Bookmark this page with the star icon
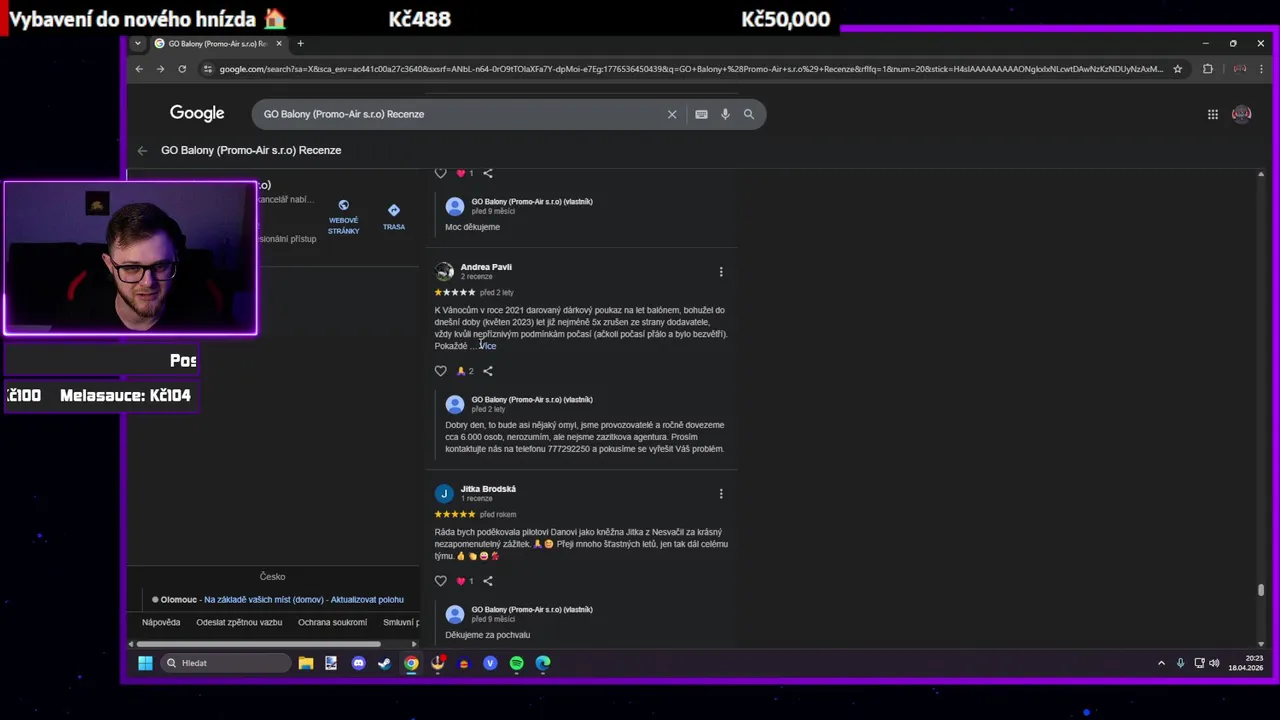The width and height of the screenshot is (1280, 720). [1178, 69]
